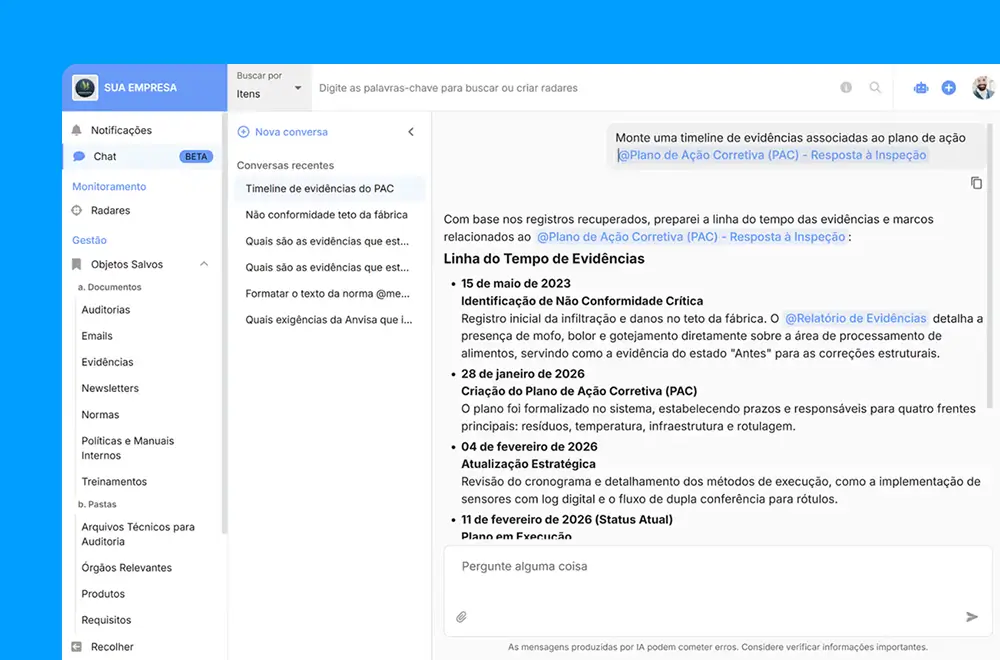The width and height of the screenshot is (1000, 660).
Task: Open the Evidências documents item
Action: [107, 362]
